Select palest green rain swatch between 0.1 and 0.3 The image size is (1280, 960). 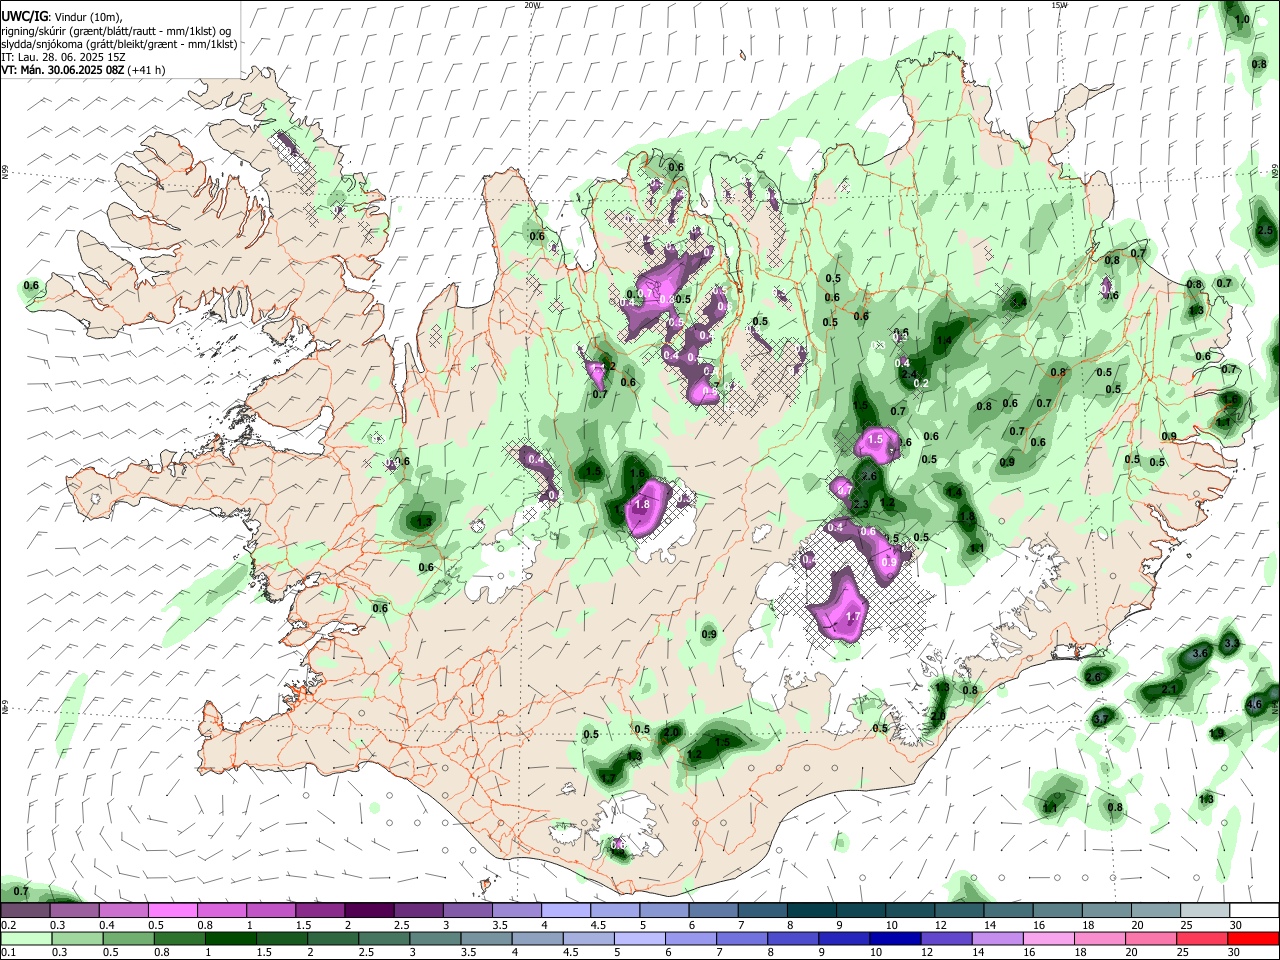(25, 938)
